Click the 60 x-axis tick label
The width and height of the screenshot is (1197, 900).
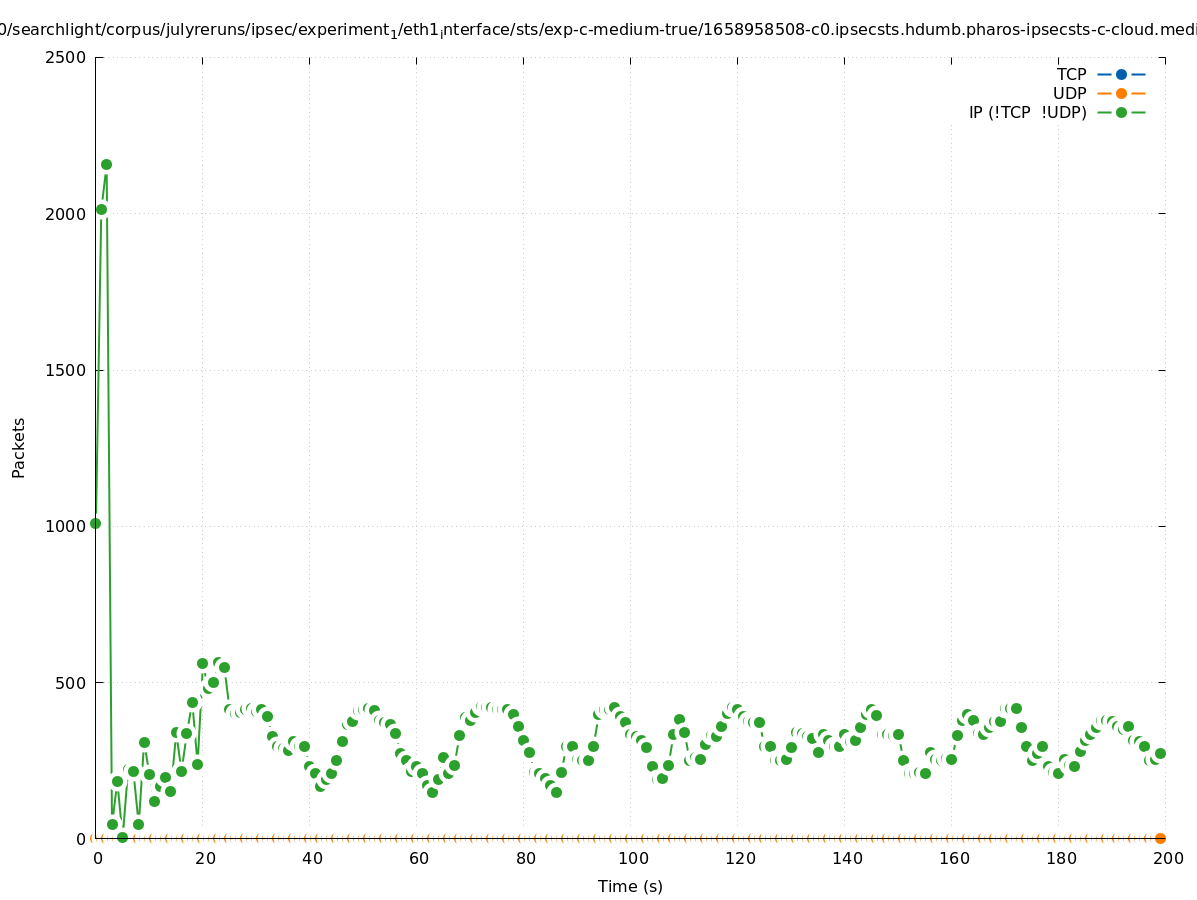419,858
